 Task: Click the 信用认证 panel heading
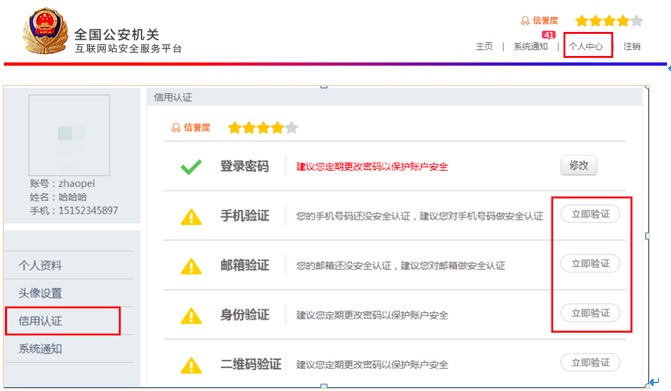173,98
